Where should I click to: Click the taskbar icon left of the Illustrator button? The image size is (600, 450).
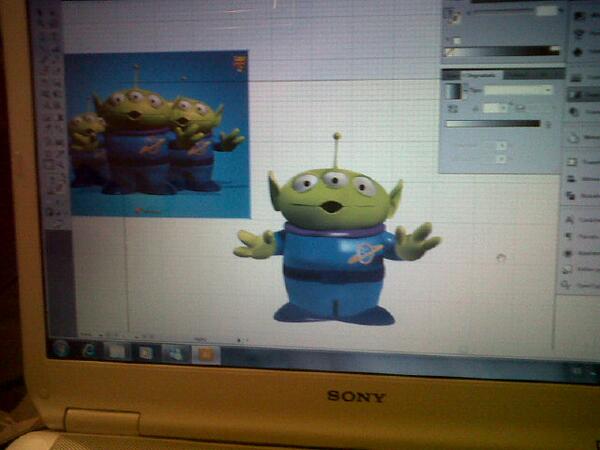[x=176, y=353]
